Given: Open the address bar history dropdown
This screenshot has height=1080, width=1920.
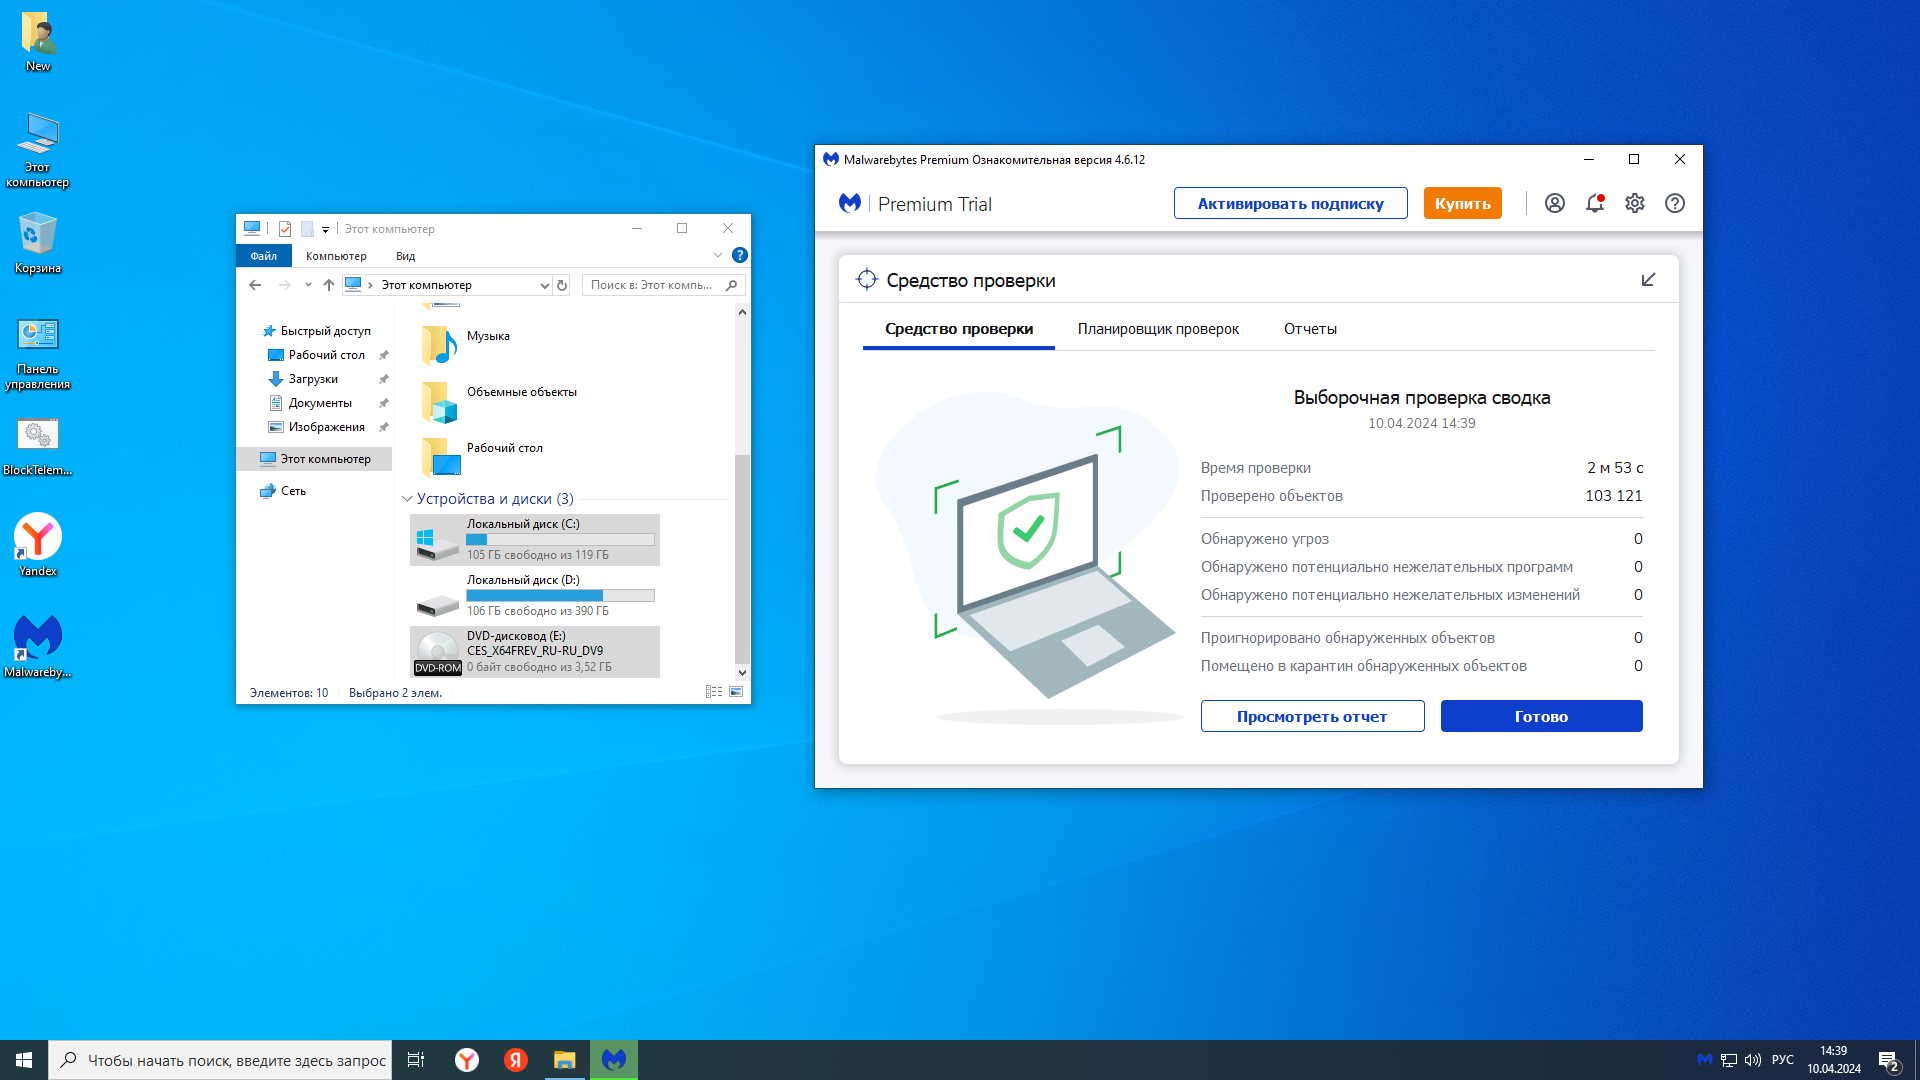Looking at the screenshot, I should [x=544, y=286].
